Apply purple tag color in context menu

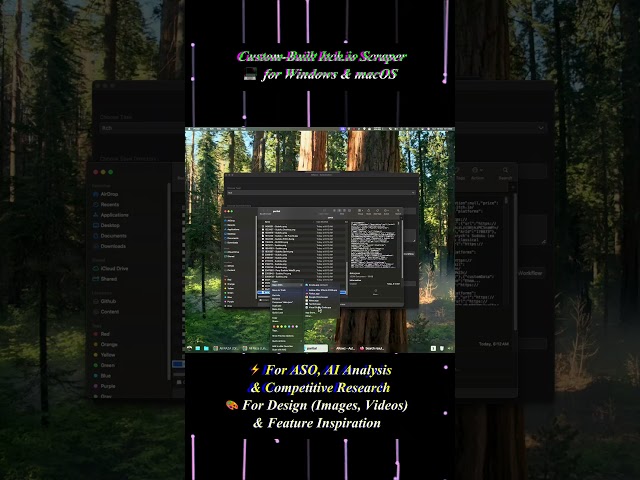point(293,327)
